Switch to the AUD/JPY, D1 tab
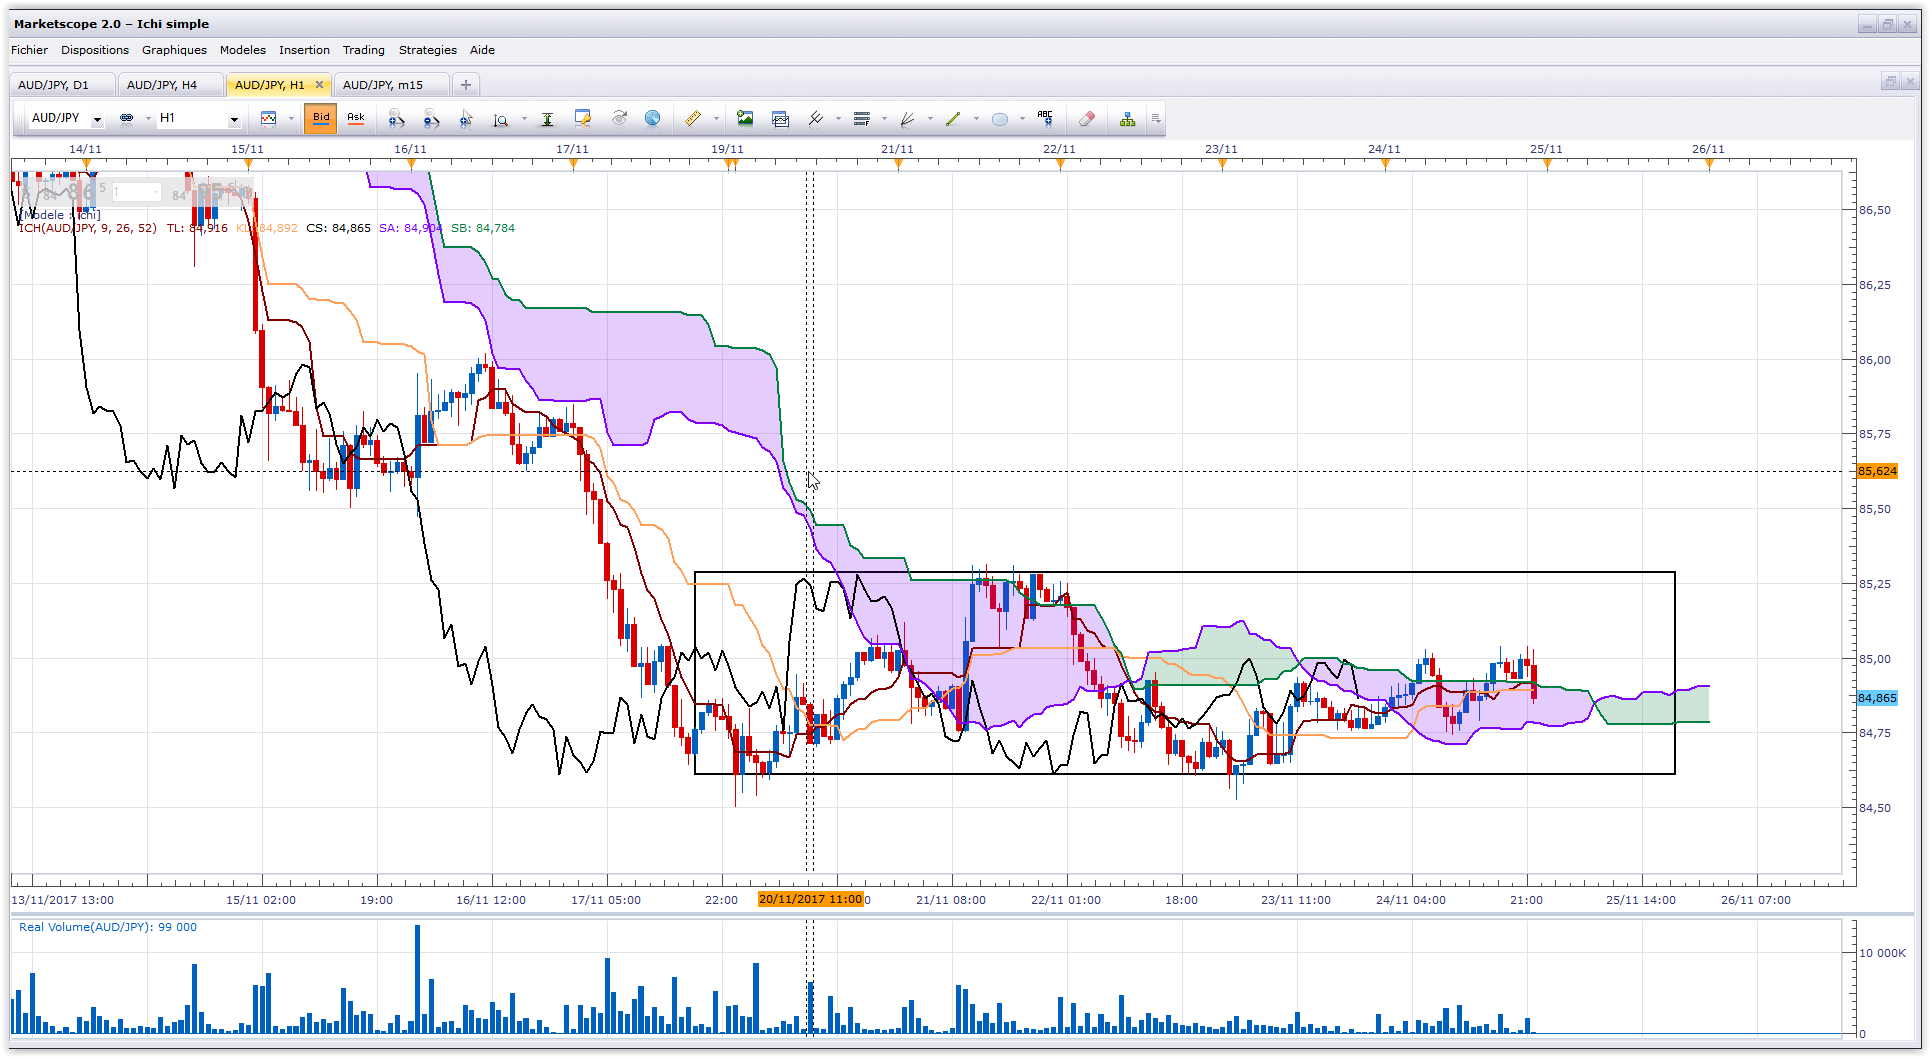This screenshot has width=1930, height=1057. (60, 85)
